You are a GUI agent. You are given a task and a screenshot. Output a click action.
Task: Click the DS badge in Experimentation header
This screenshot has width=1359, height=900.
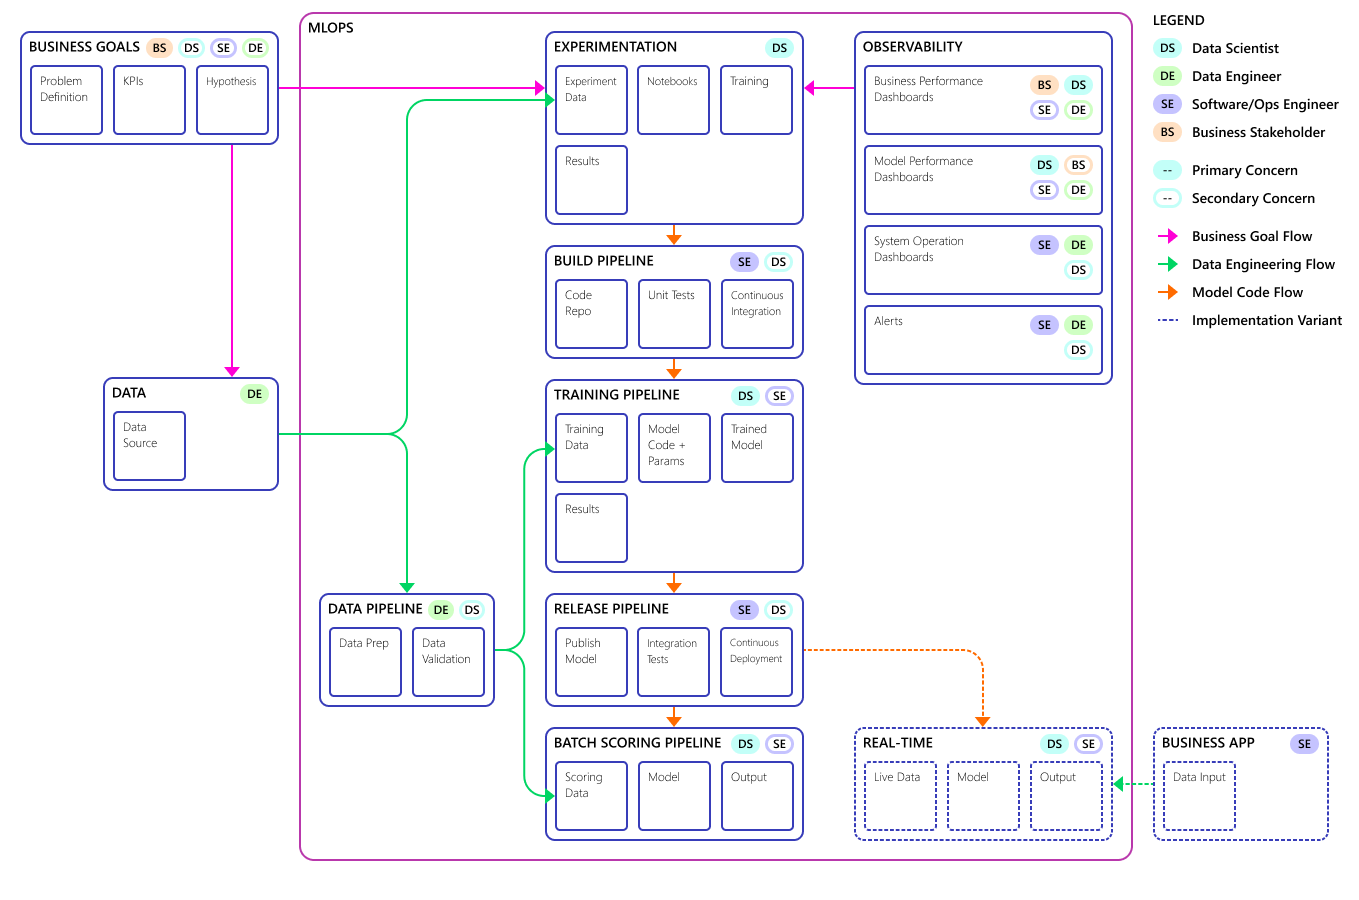779,48
